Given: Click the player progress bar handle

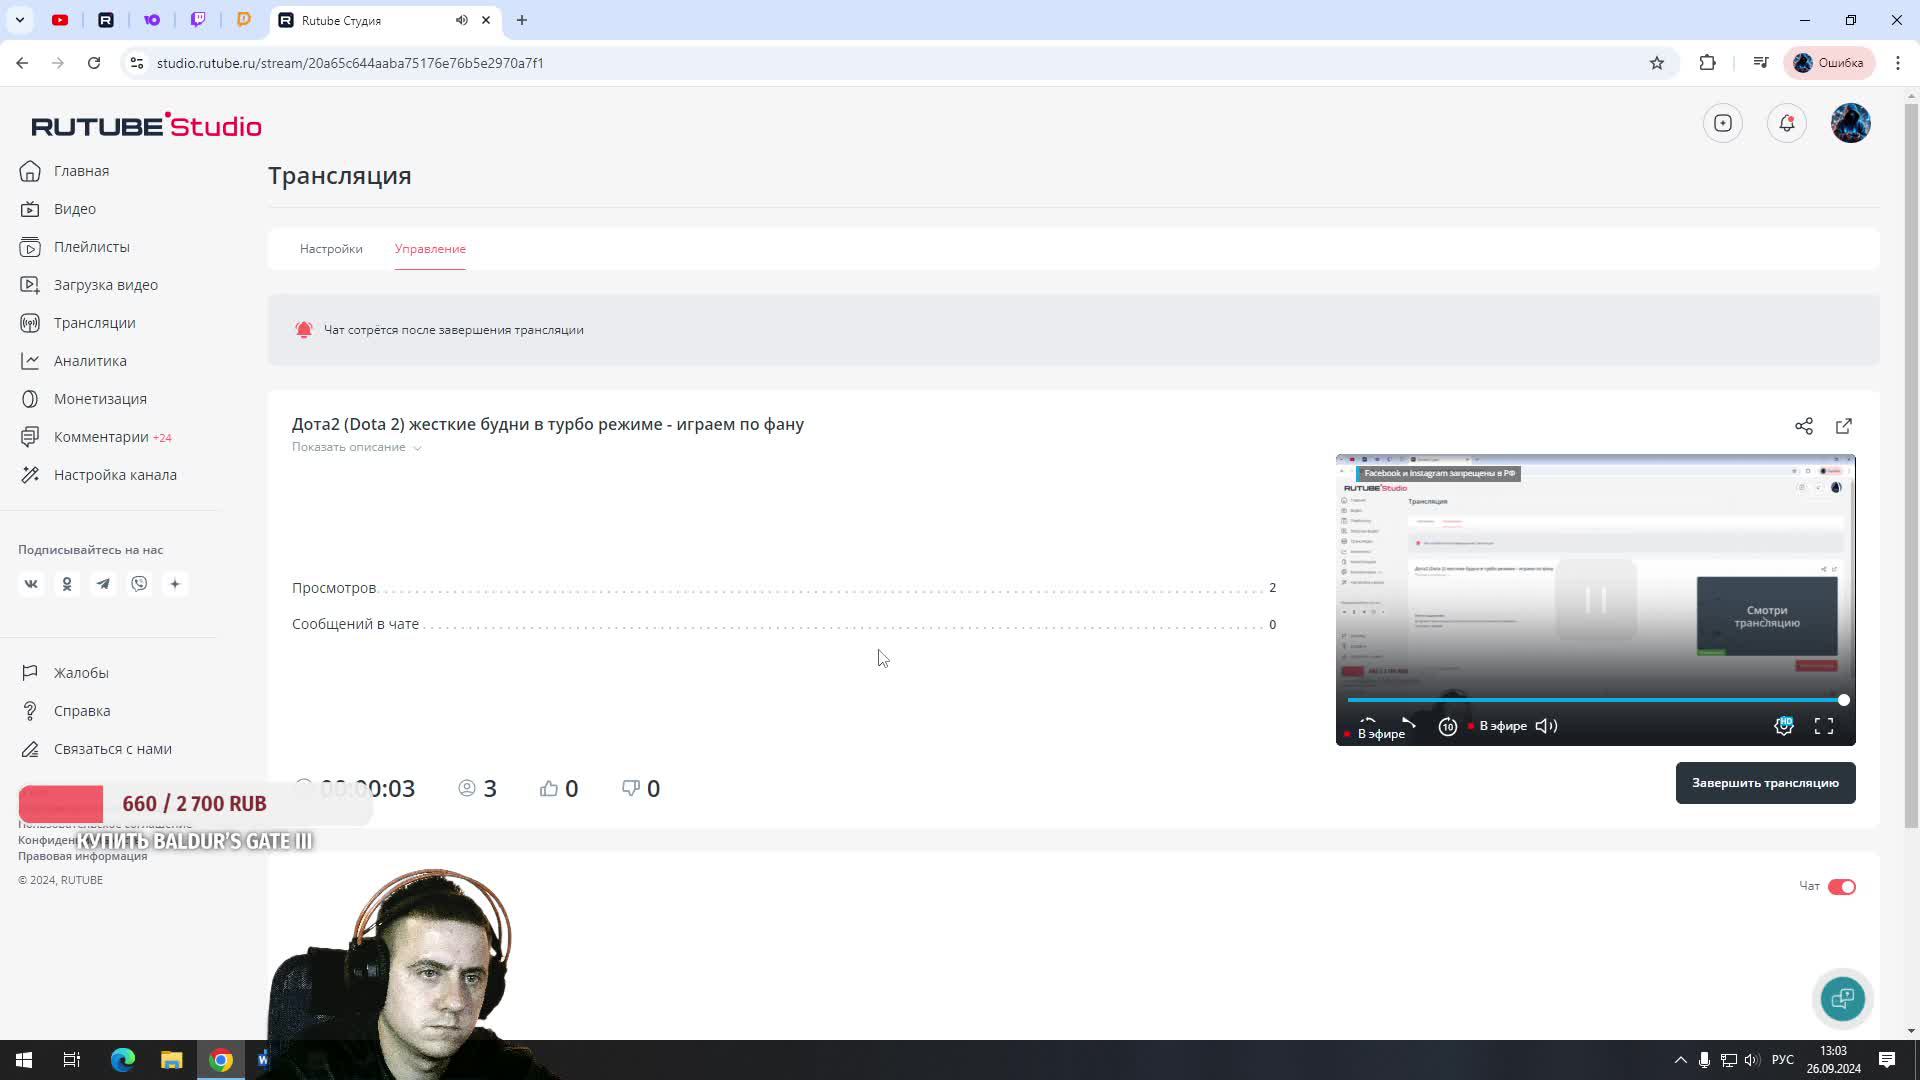Looking at the screenshot, I should (x=1843, y=700).
